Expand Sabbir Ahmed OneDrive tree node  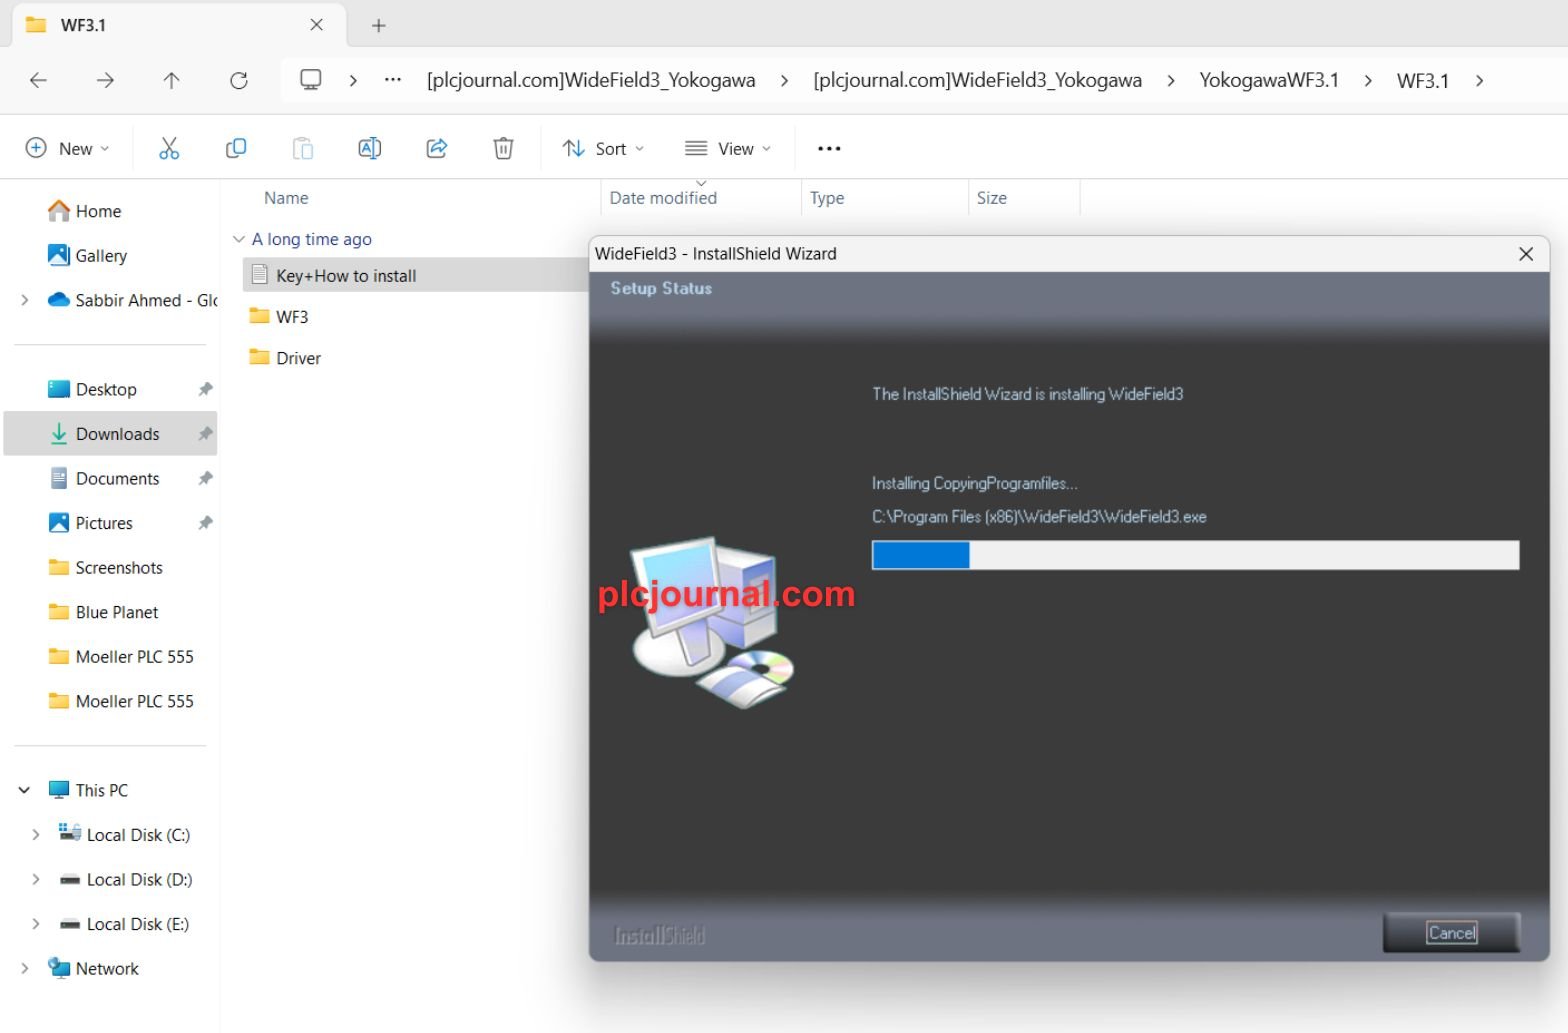[x=25, y=299]
